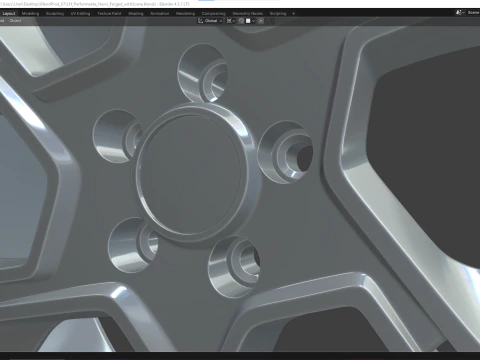Viewport: 480px width, 360px height.
Task: Open the scene browse dropdown icon
Action: click(x=460, y=13)
